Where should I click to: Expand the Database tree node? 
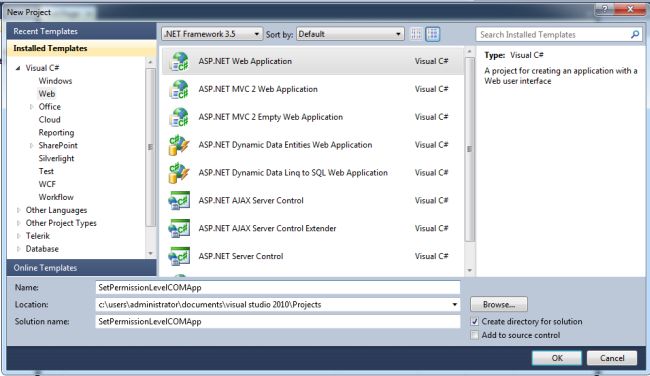[18, 249]
